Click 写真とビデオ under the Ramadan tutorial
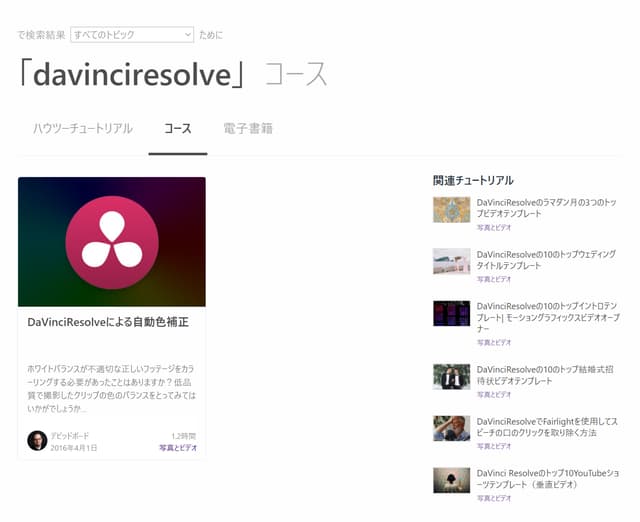 pyautogui.click(x=494, y=228)
